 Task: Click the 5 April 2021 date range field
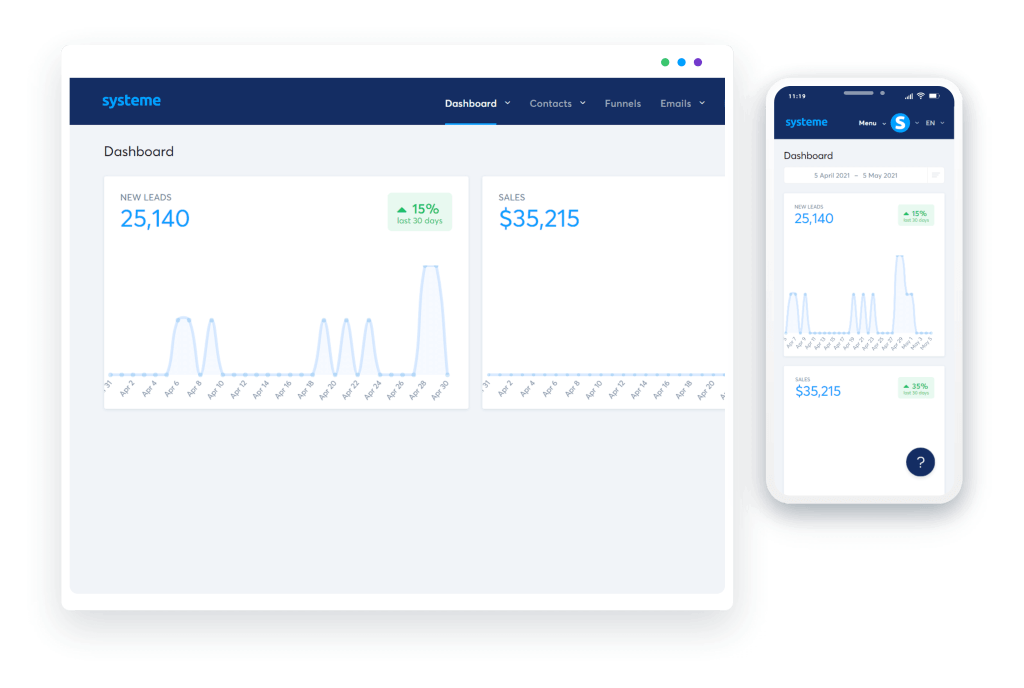click(855, 175)
